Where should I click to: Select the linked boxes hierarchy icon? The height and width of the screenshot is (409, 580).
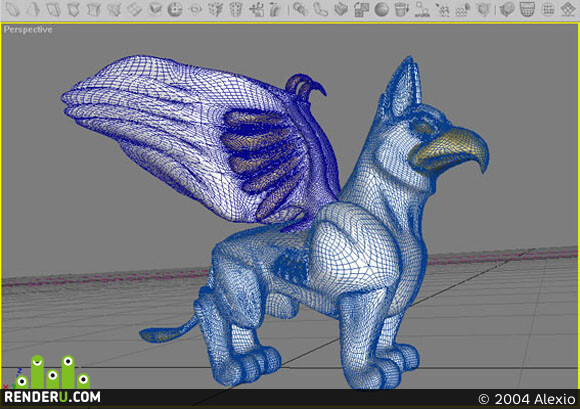pos(422,9)
